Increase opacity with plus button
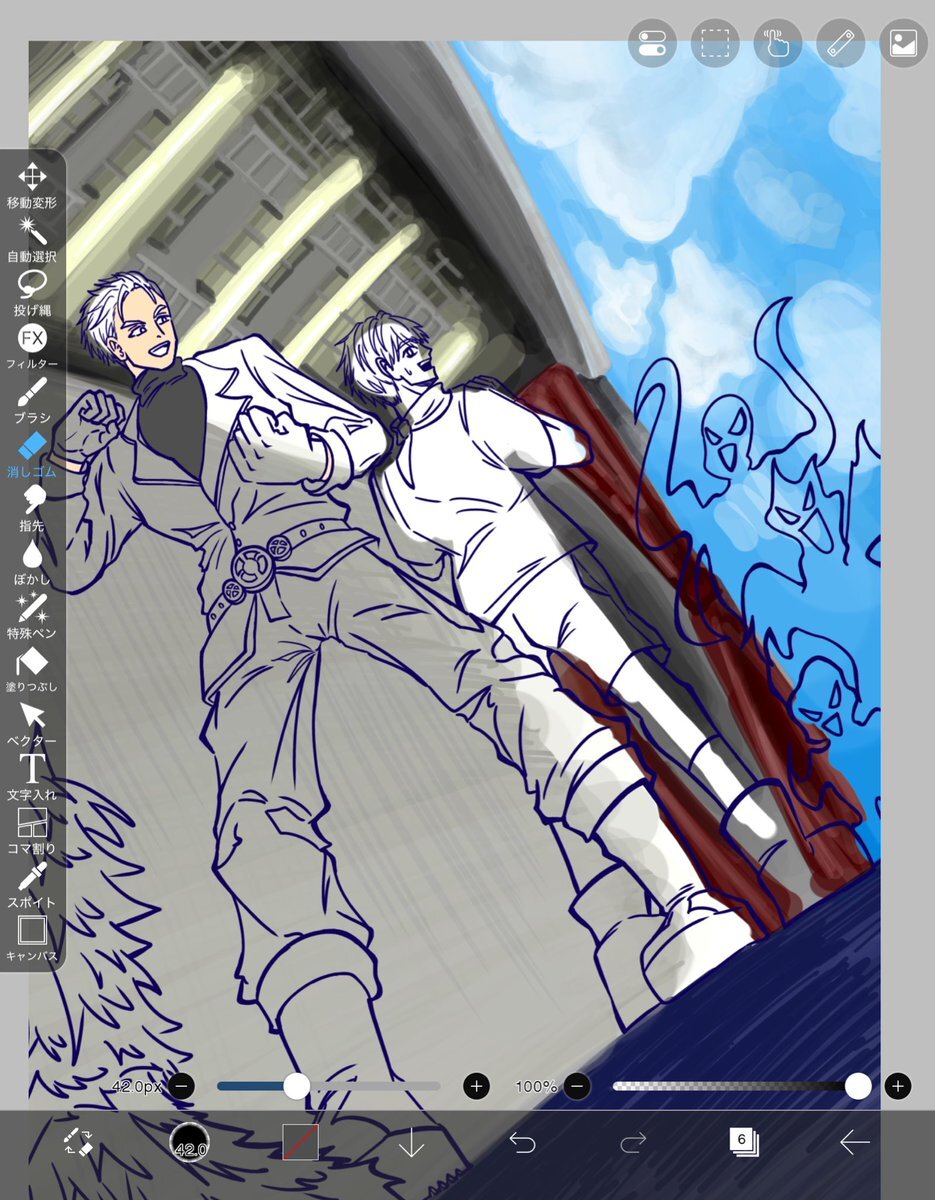Viewport: 935px width, 1200px height. 898,1086
